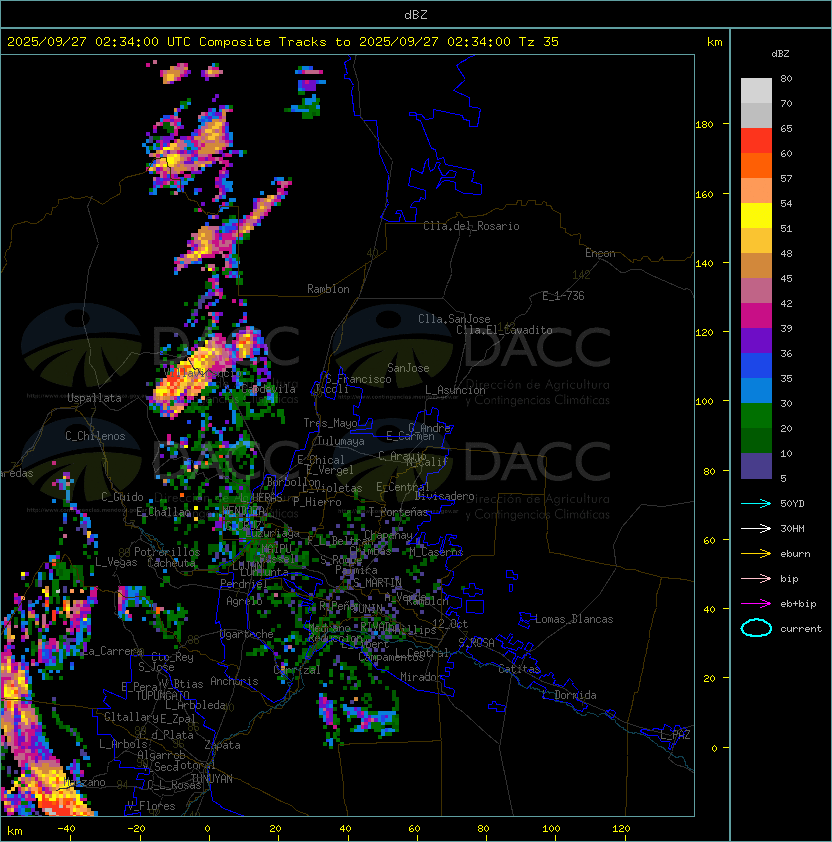Click the Zapata map label

click(x=222, y=745)
